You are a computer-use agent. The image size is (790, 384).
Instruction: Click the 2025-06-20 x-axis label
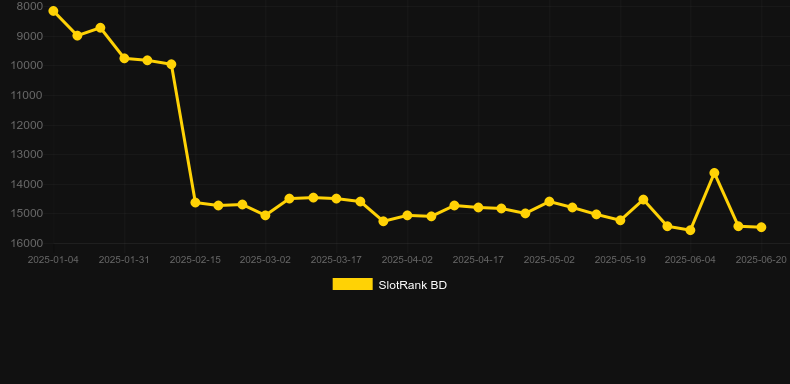tap(761, 260)
